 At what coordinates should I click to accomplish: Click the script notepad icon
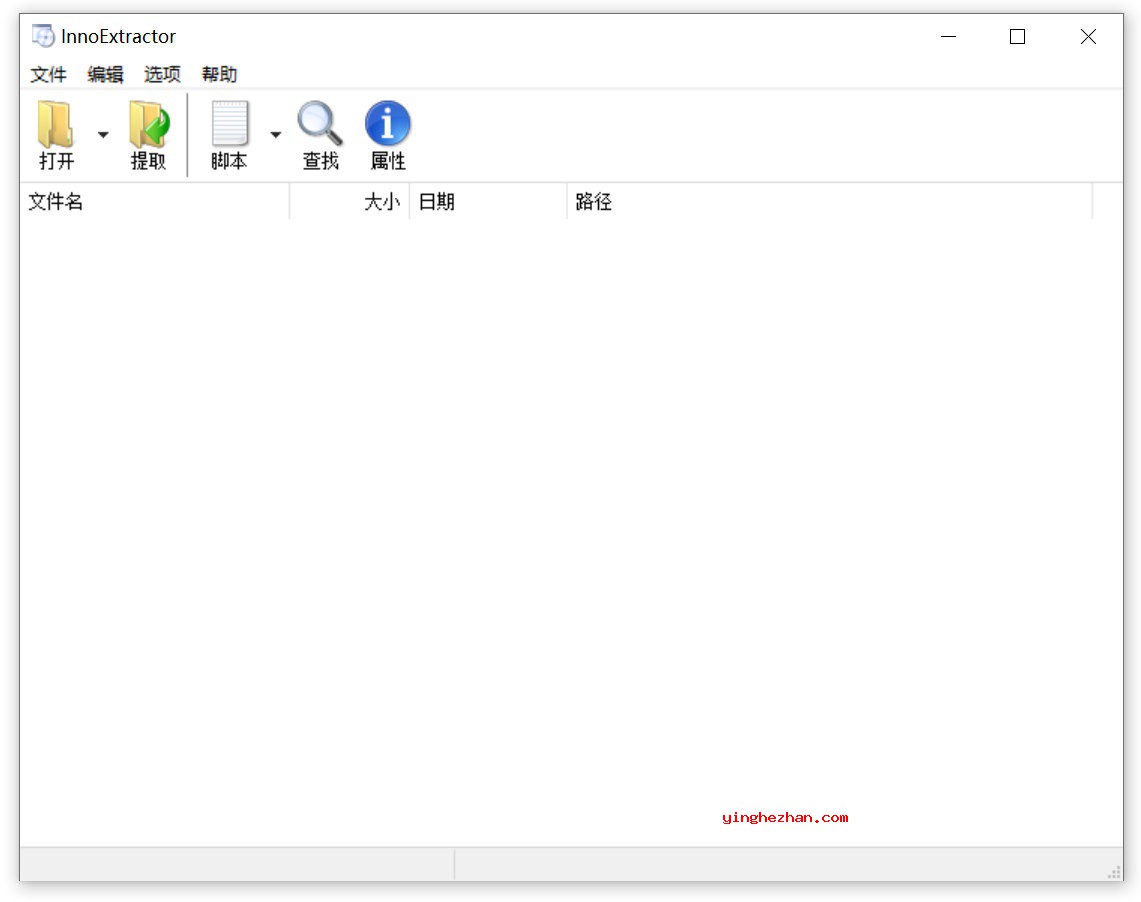[x=229, y=122]
